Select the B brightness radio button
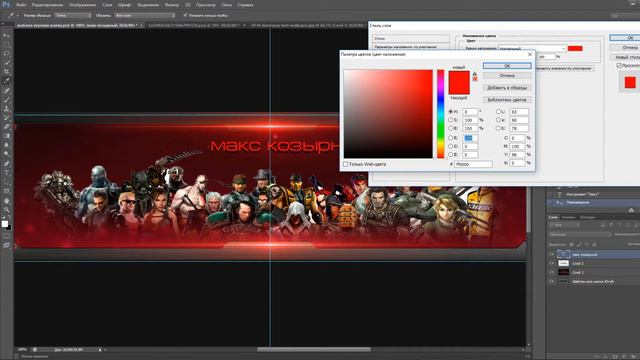 (451, 128)
